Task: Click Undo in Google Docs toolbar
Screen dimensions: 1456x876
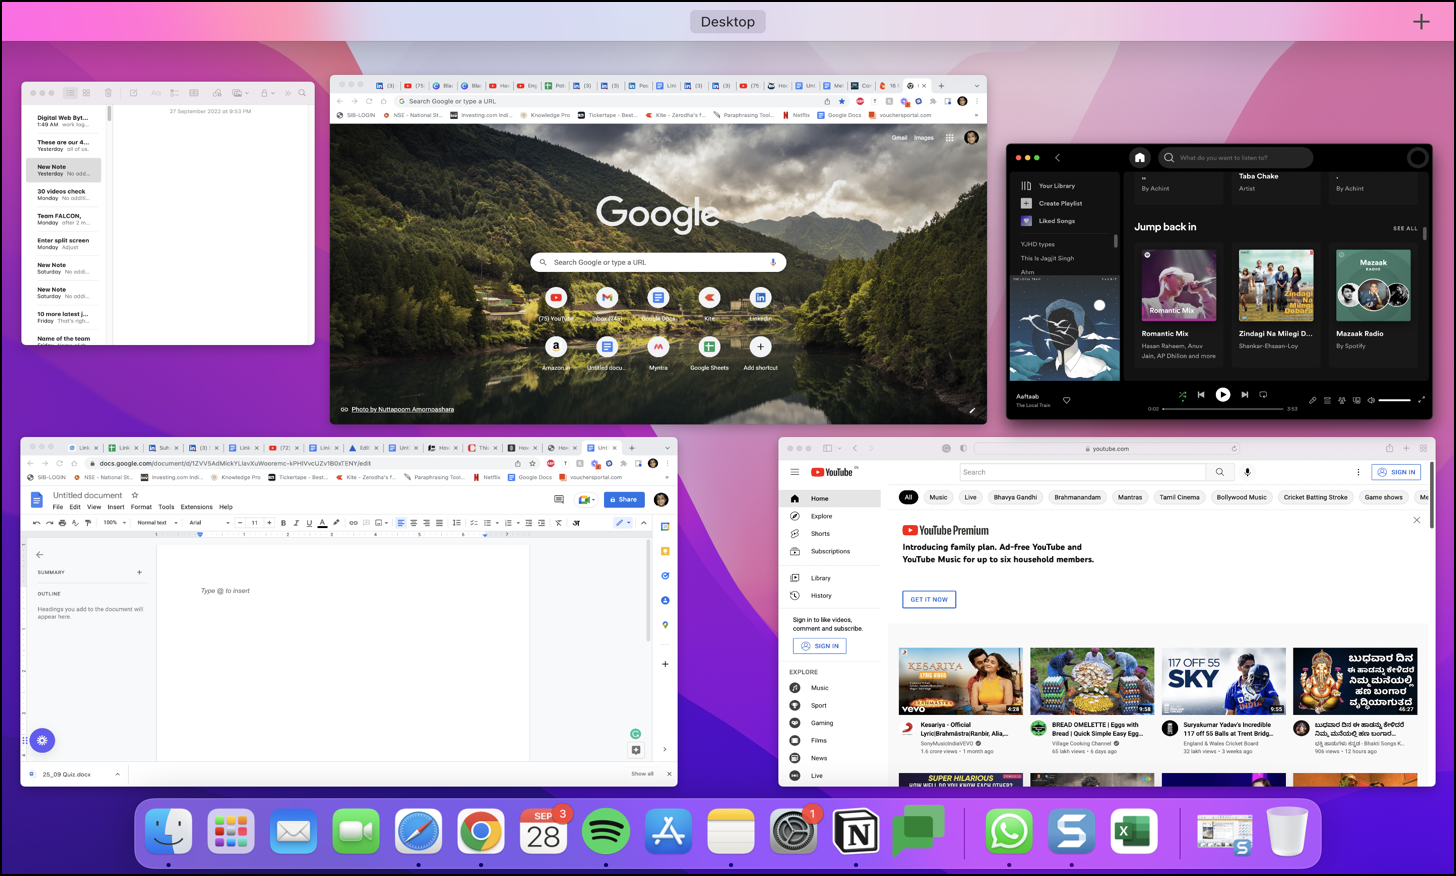Action: point(37,523)
